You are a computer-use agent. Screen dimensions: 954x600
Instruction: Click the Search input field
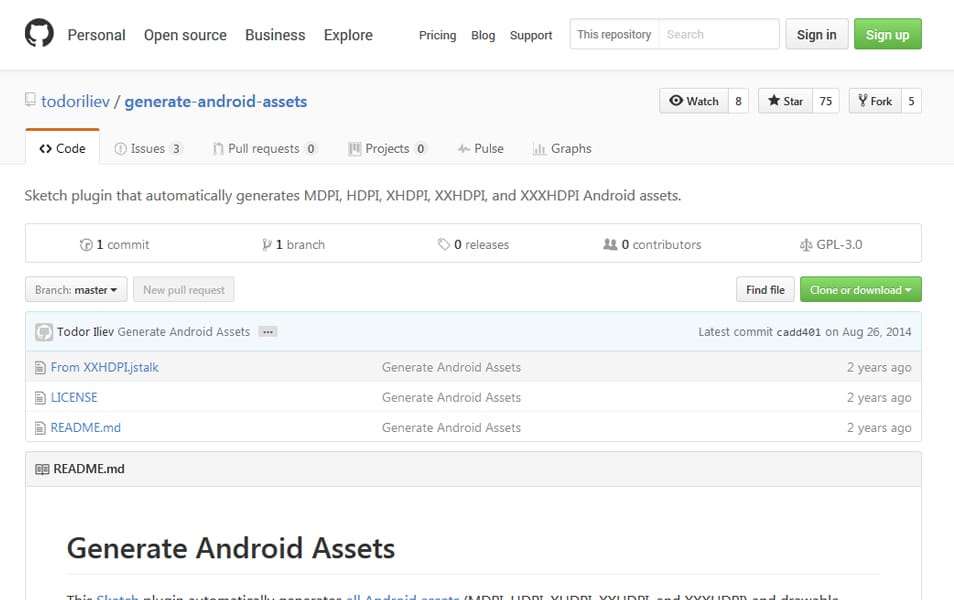click(719, 35)
